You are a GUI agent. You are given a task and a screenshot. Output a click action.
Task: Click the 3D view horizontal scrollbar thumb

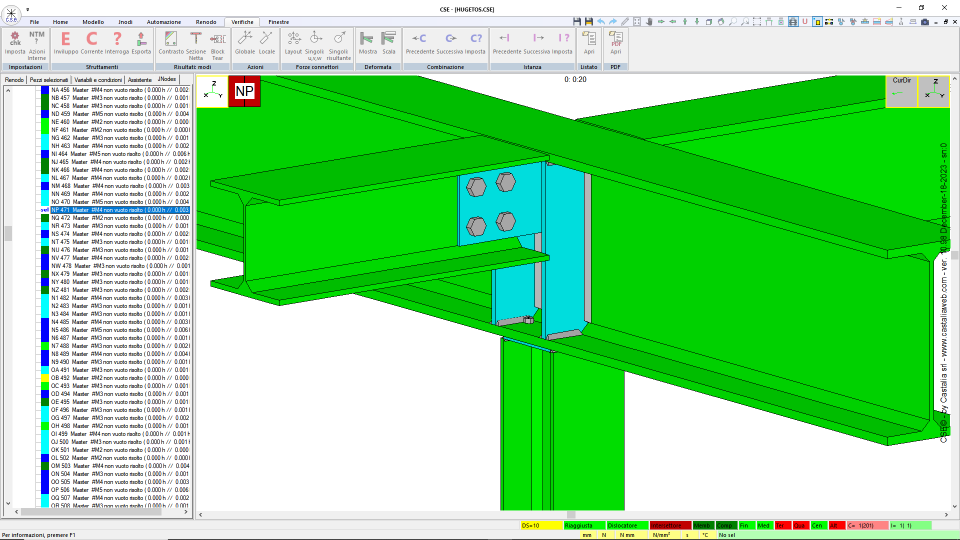pos(571,515)
